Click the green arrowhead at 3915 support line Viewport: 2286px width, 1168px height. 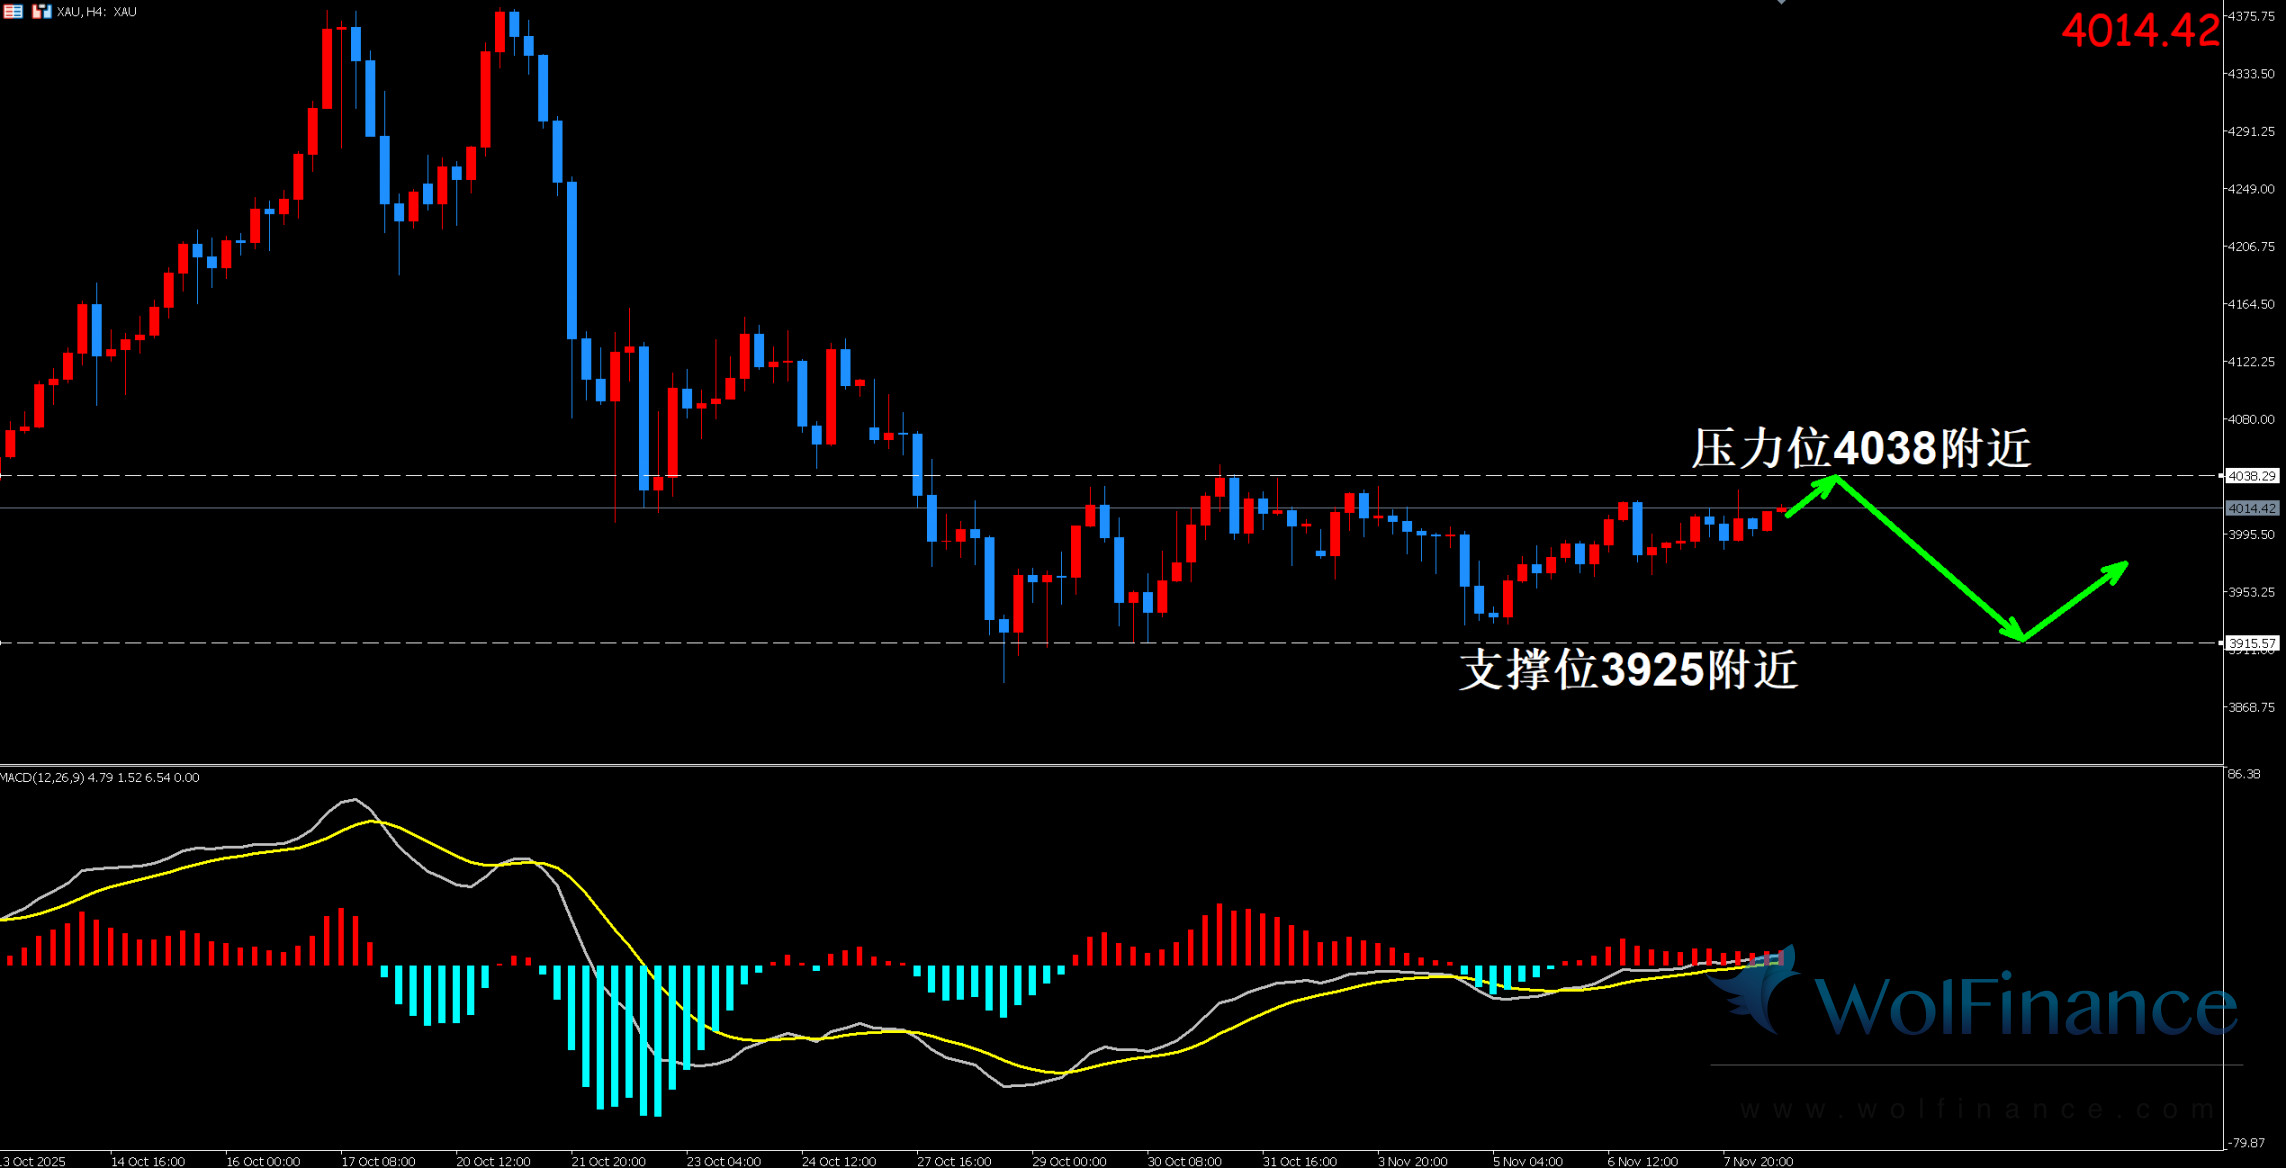point(2014,633)
